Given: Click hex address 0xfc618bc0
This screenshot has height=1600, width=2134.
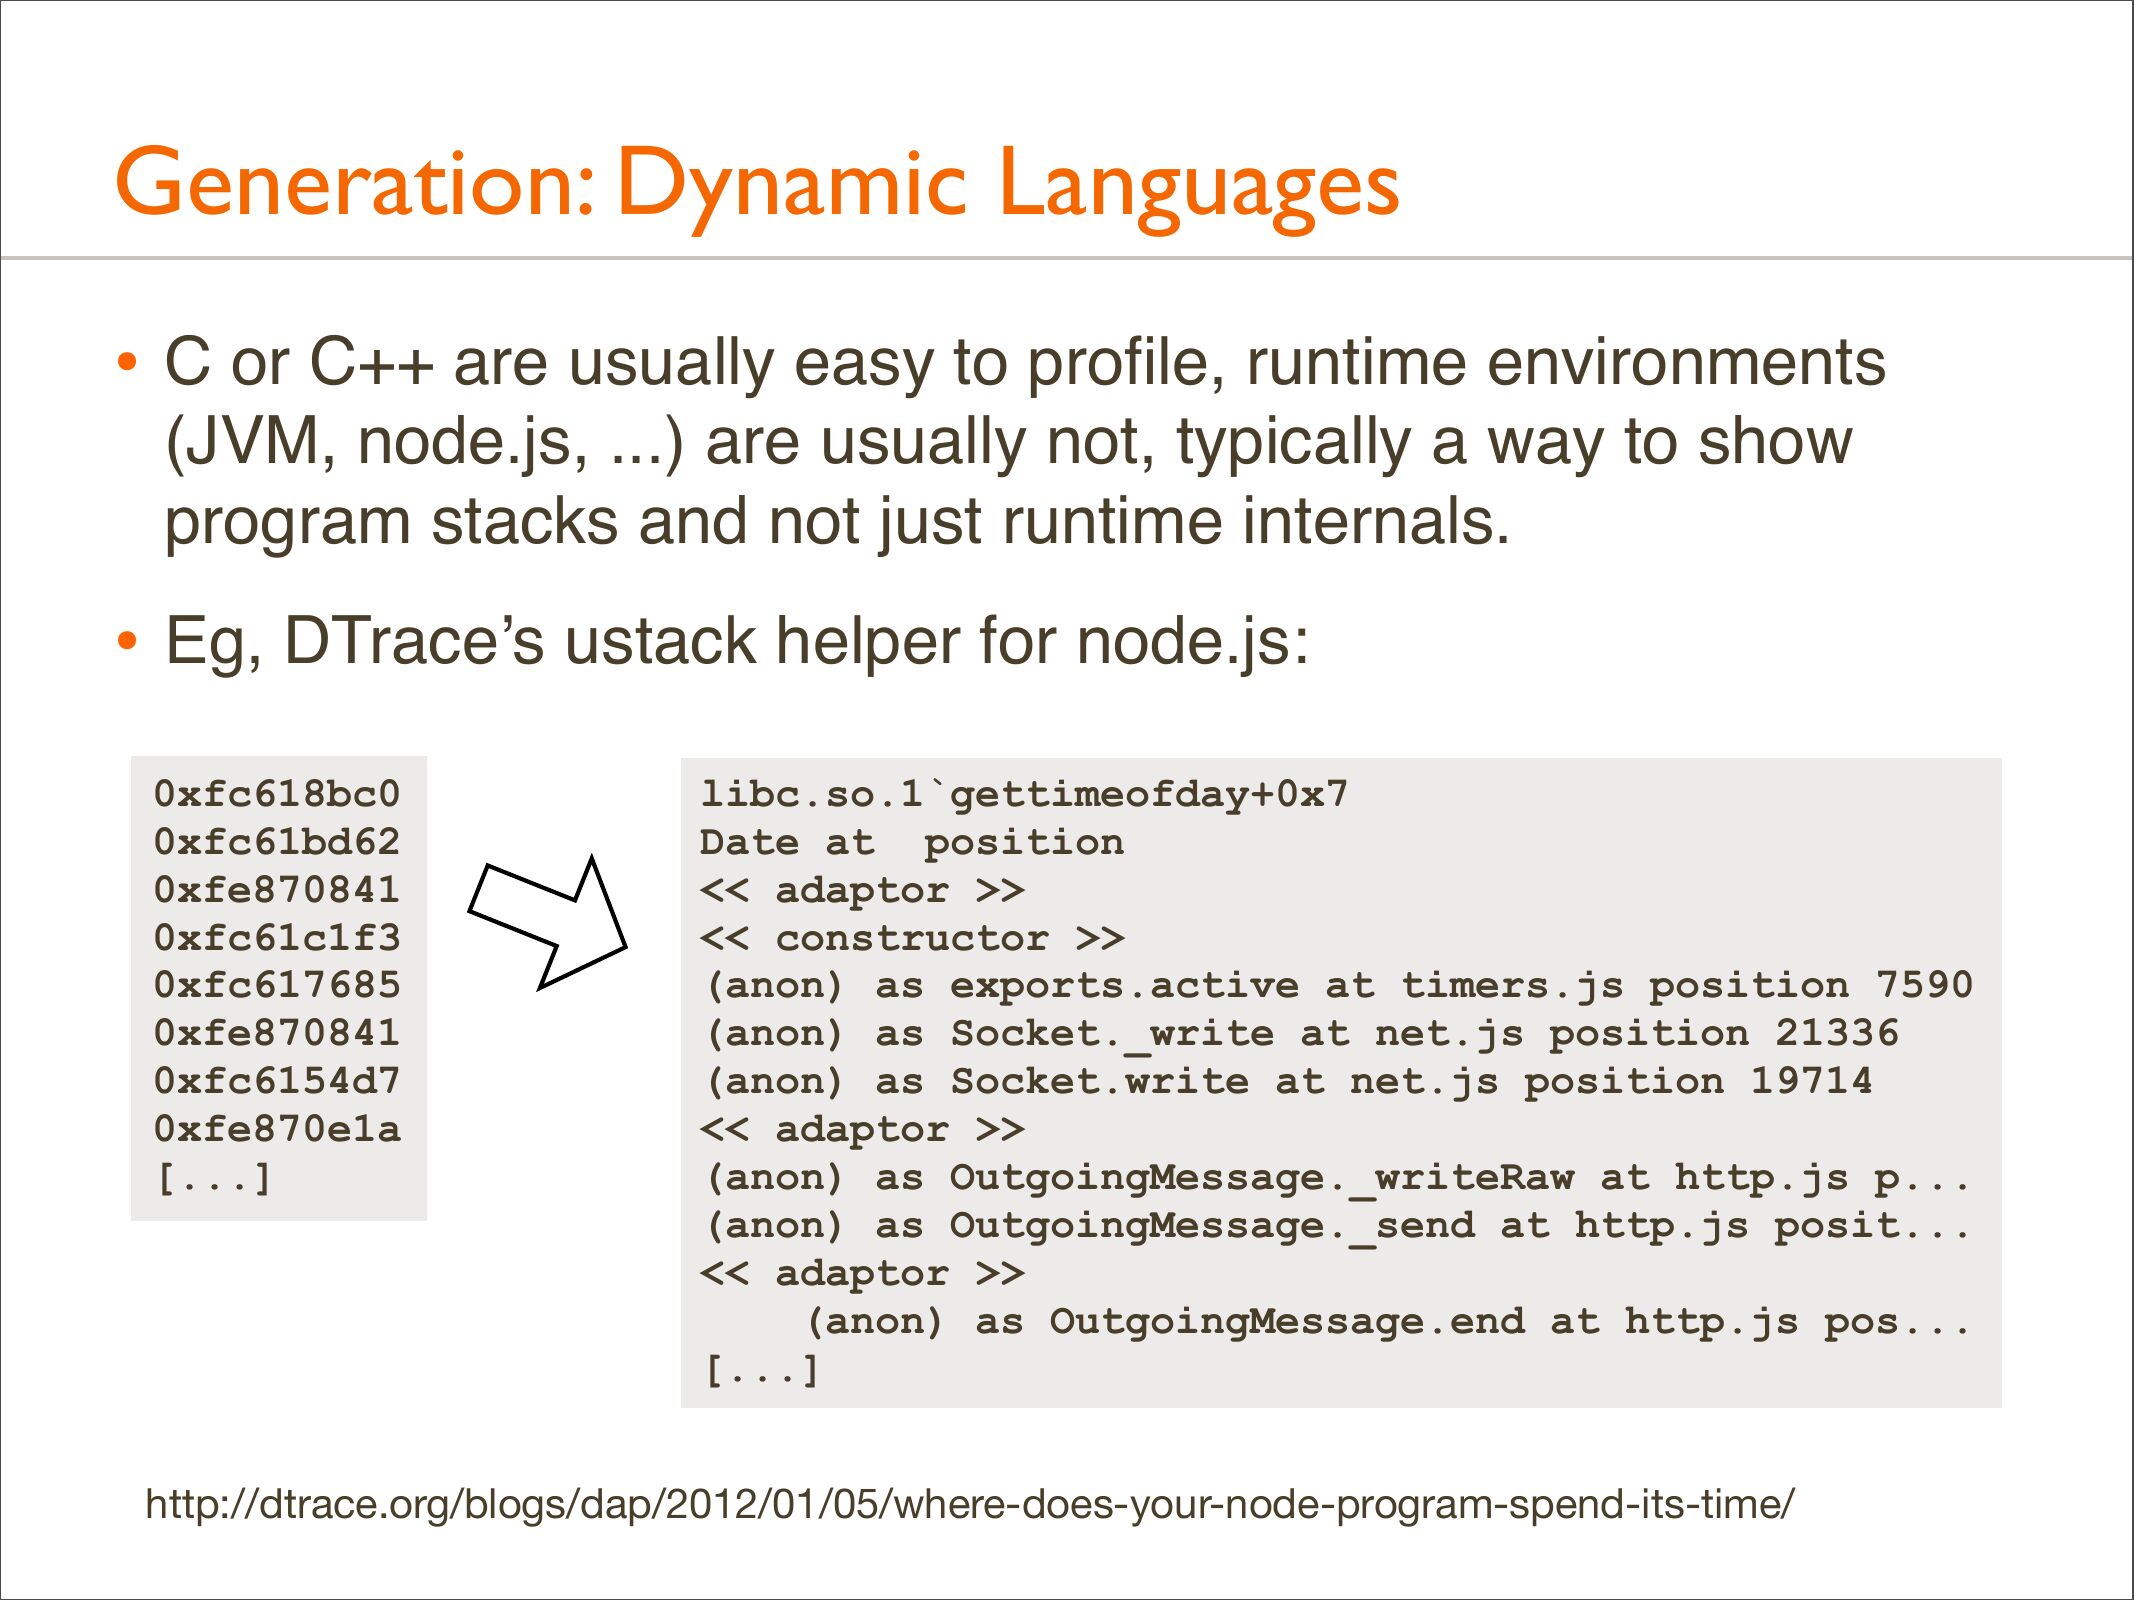Looking at the screenshot, I should [277, 794].
